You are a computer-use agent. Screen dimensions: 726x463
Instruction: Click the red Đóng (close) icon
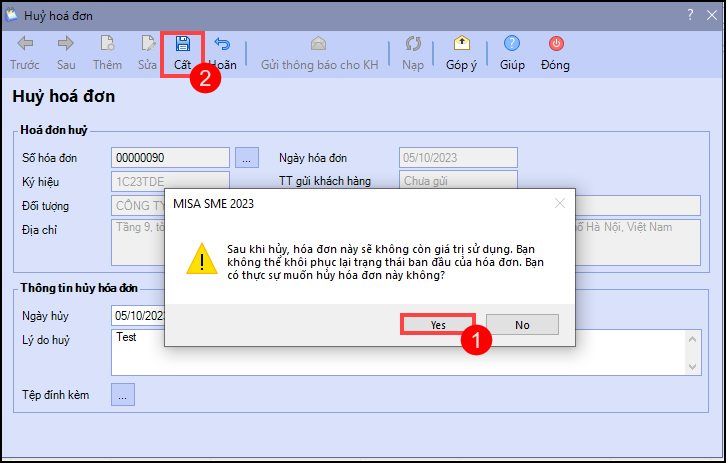click(x=555, y=44)
